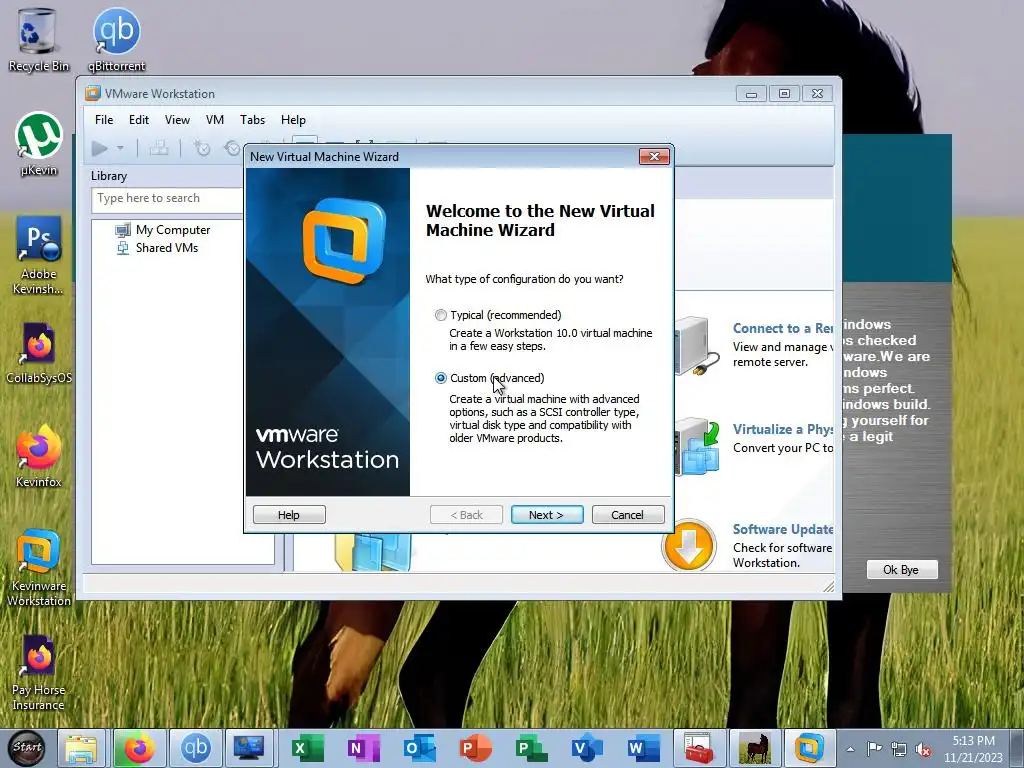
Task: Click the Virtualize a Physical Machine link
Action: 782,429
